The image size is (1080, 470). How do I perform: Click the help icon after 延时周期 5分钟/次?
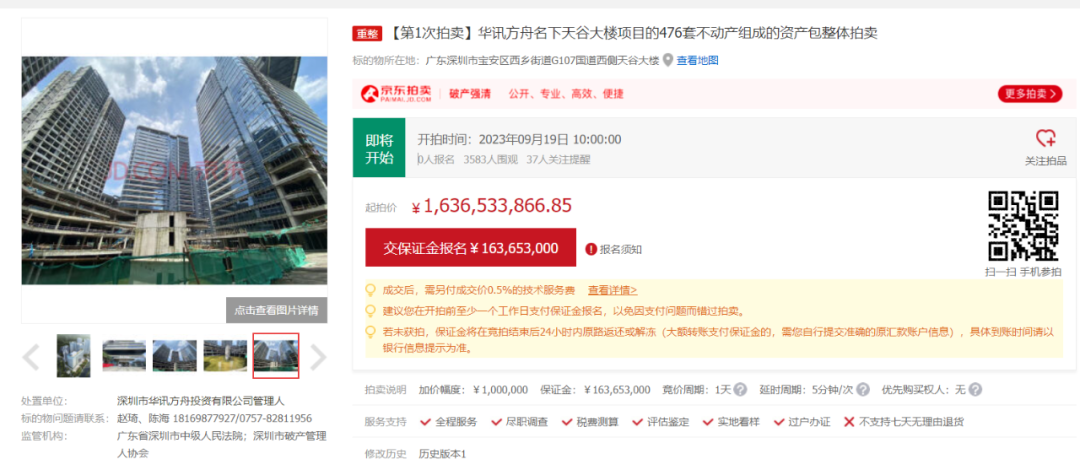click(862, 389)
